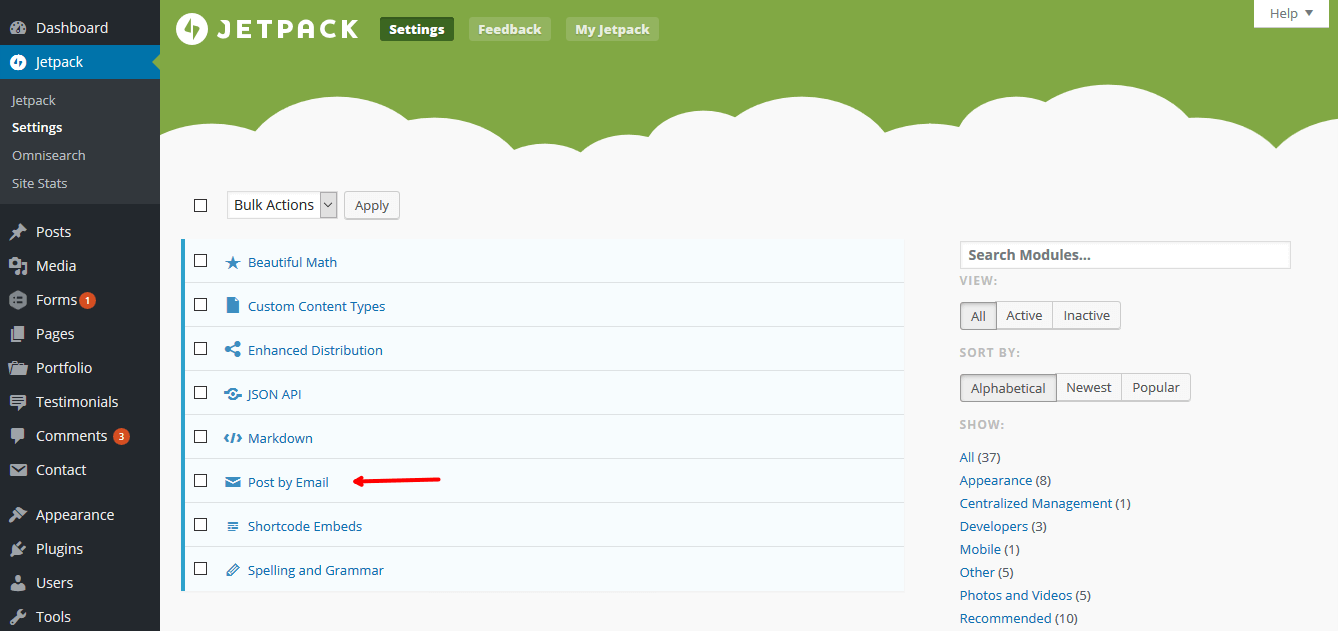Screen dimensions: 1338x631
Task: Click the Testimonials icon in sidebar
Action: click(18, 402)
